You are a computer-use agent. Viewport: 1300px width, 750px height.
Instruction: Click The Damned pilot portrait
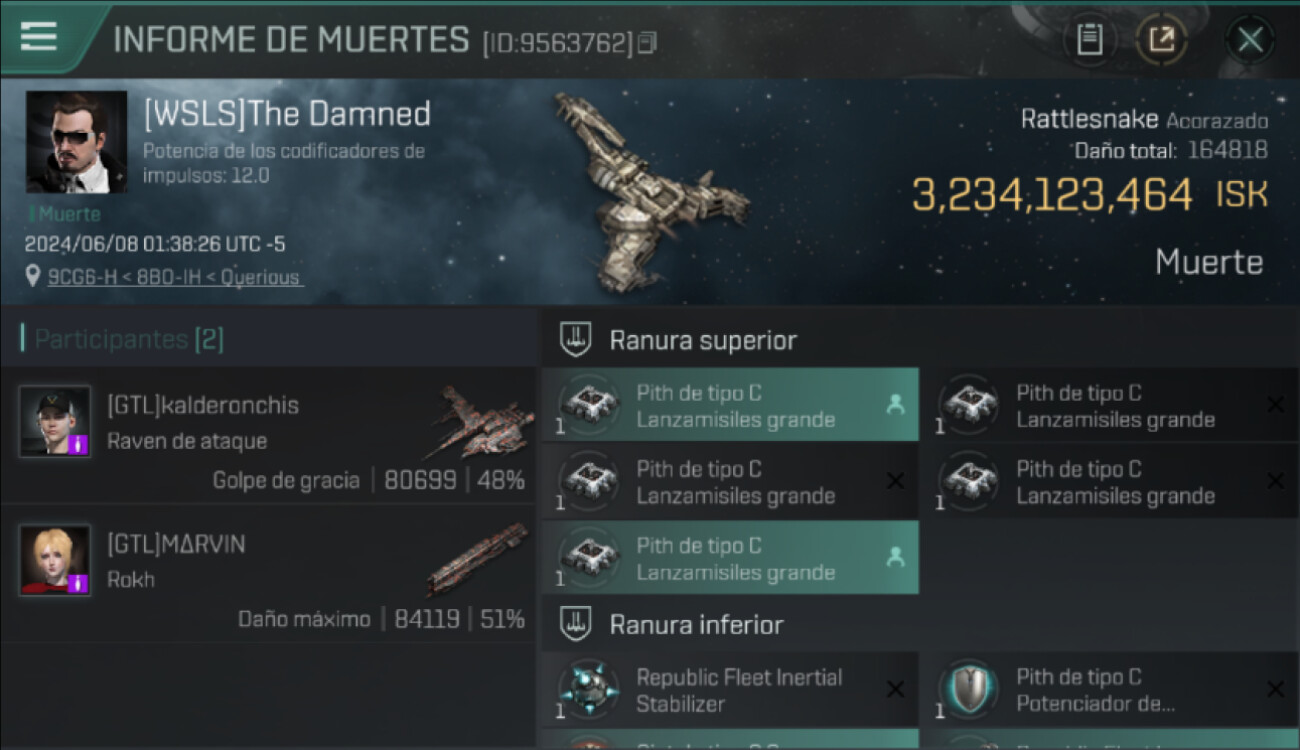76,142
